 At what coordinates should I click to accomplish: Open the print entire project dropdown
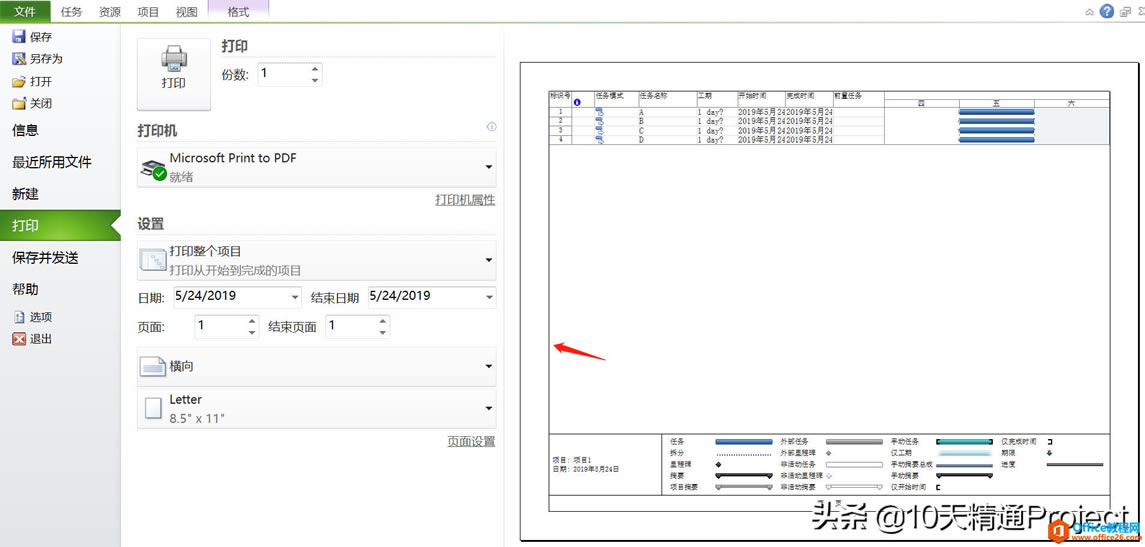(x=317, y=261)
